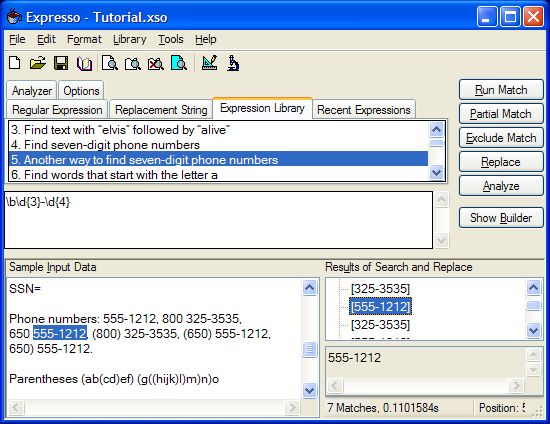Click the Run Match button
The height and width of the screenshot is (424, 550).
click(x=501, y=90)
